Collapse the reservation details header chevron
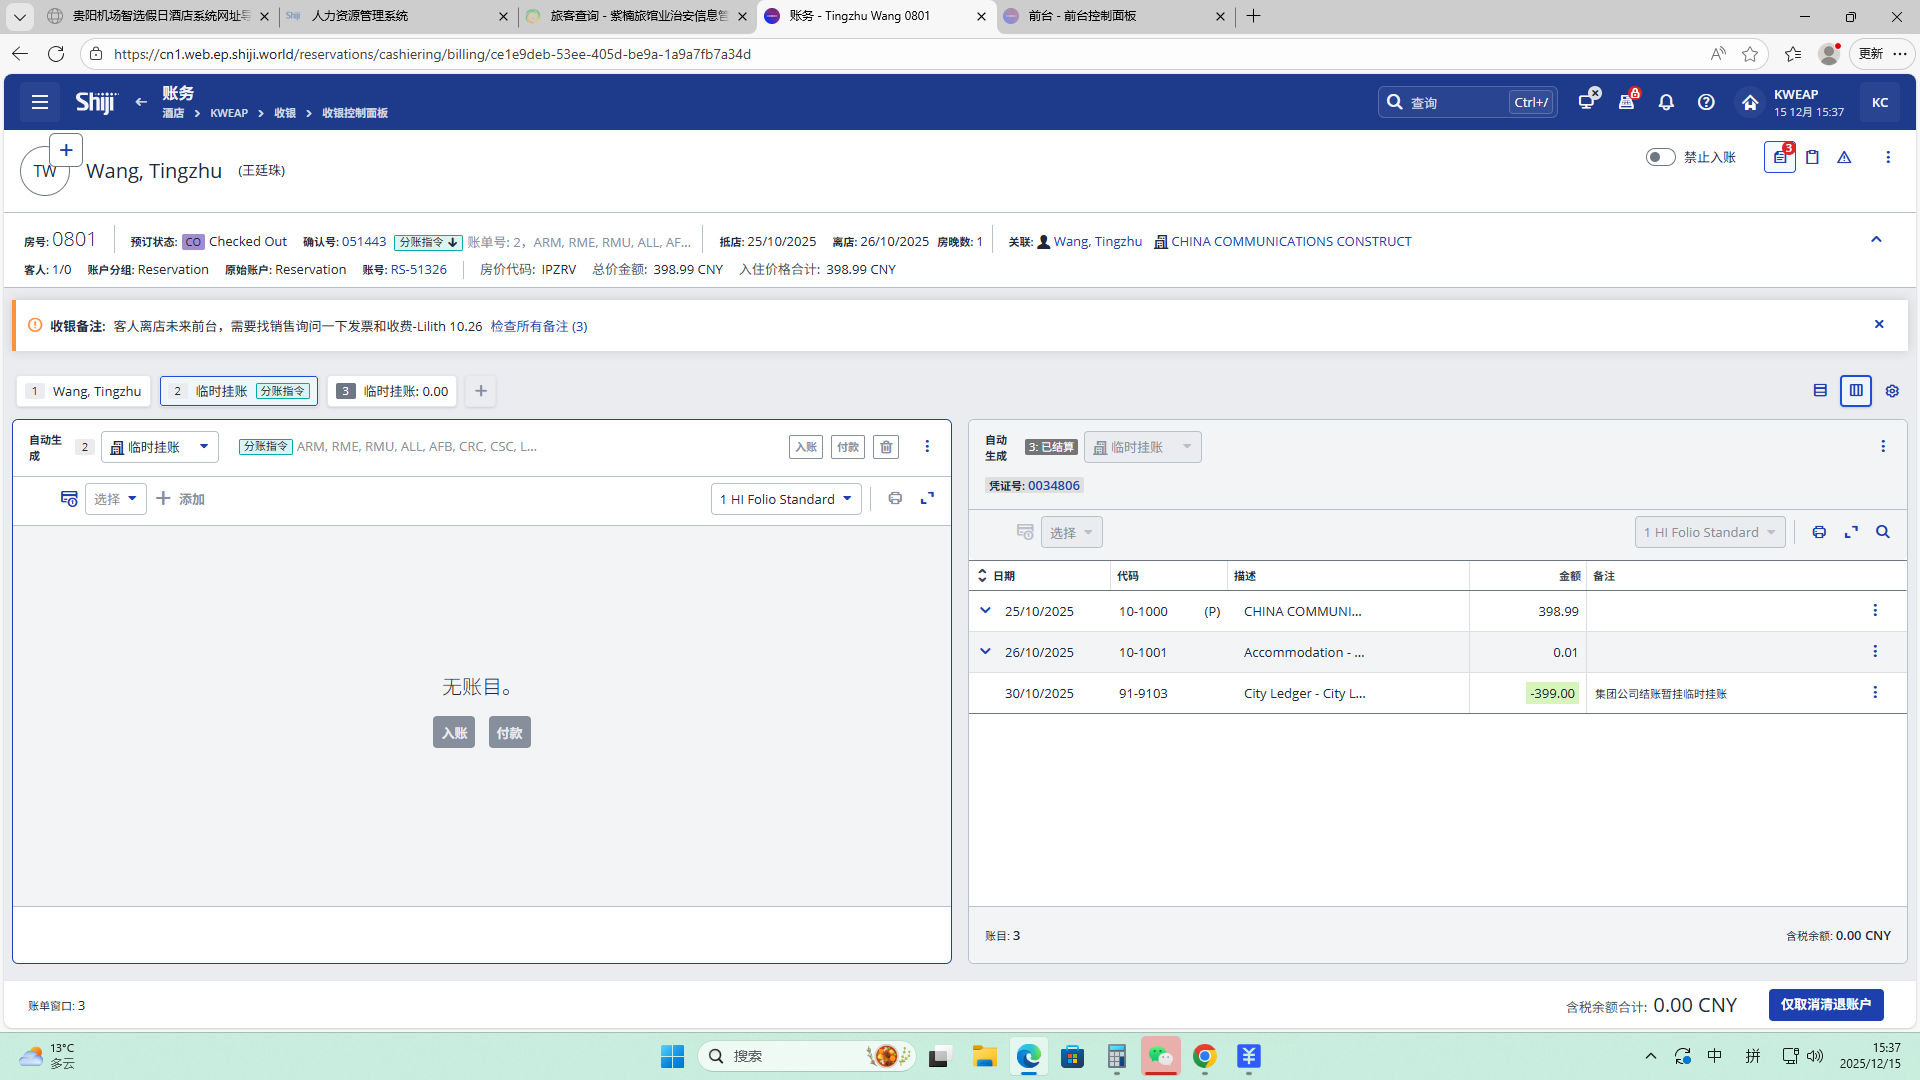 (1876, 240)
